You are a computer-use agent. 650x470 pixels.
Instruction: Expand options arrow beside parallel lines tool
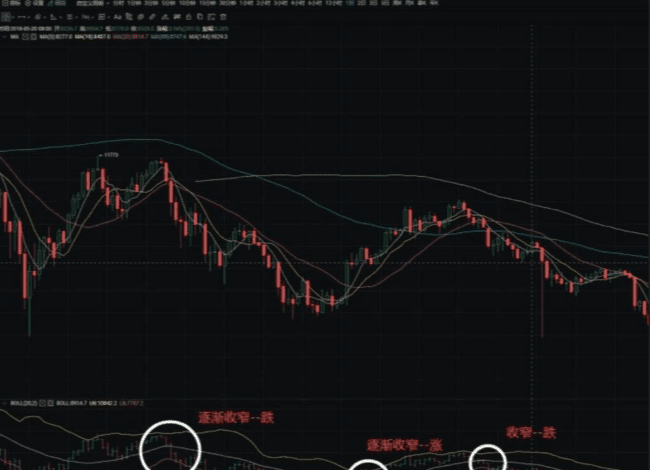[x=77, y=17]
